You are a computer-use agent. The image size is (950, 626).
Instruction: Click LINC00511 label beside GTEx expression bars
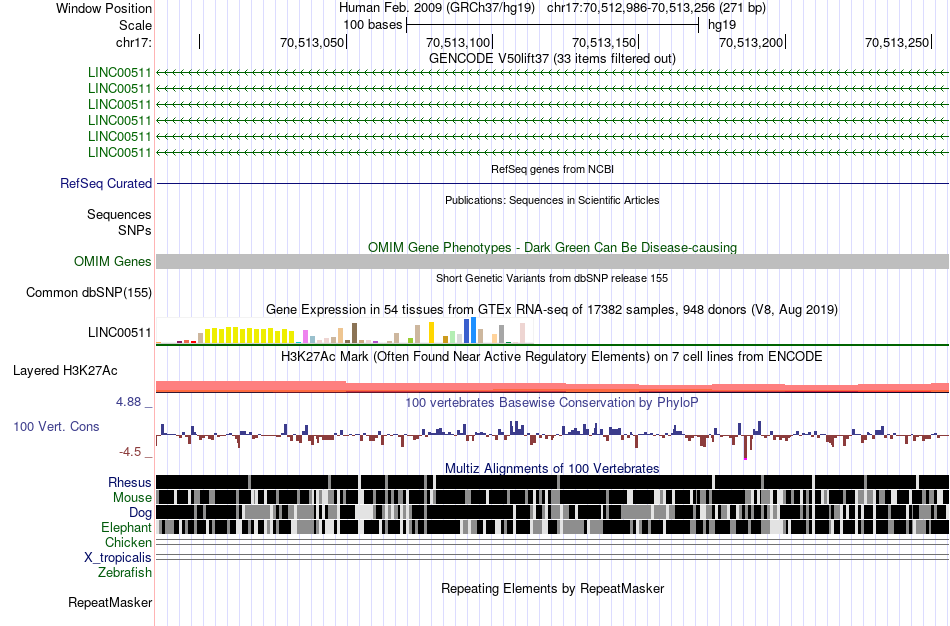pyautogui.click(x=119, y=332)
